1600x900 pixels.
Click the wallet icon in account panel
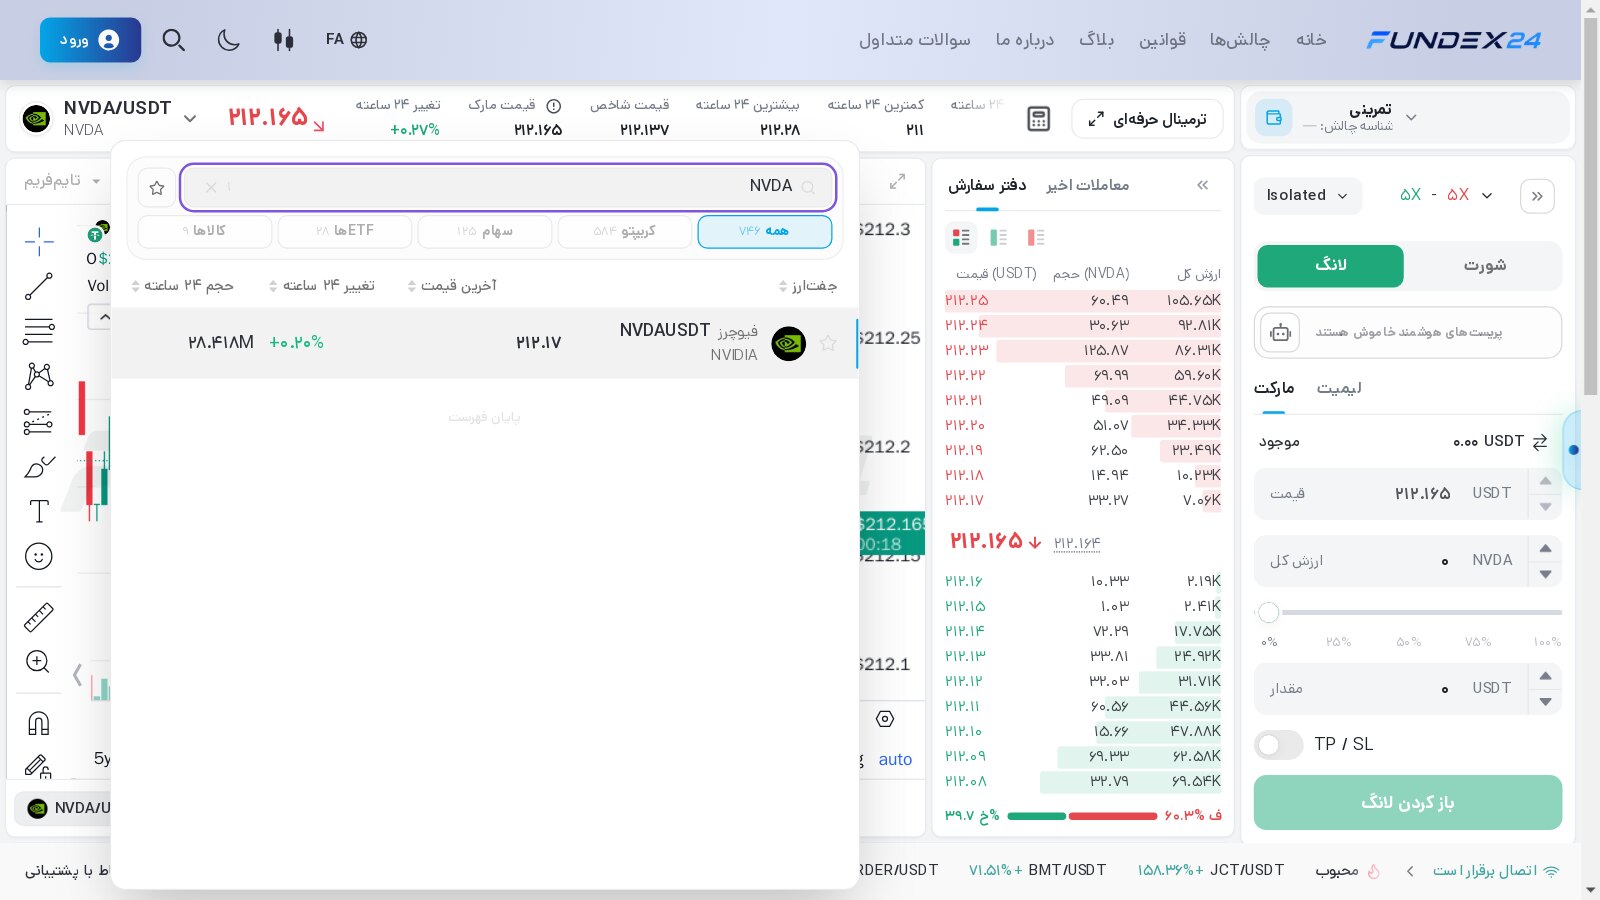(x=1274, y=118)
